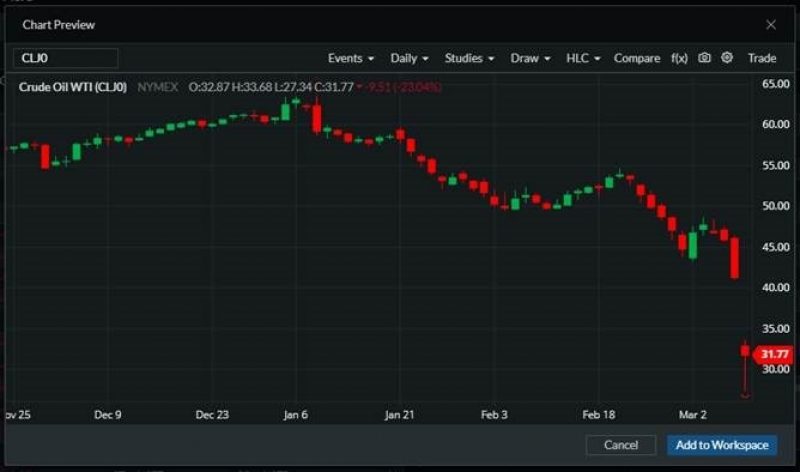Click the 55.00 price axis label
Screen dimensions: 800x472
pos(776,165)
